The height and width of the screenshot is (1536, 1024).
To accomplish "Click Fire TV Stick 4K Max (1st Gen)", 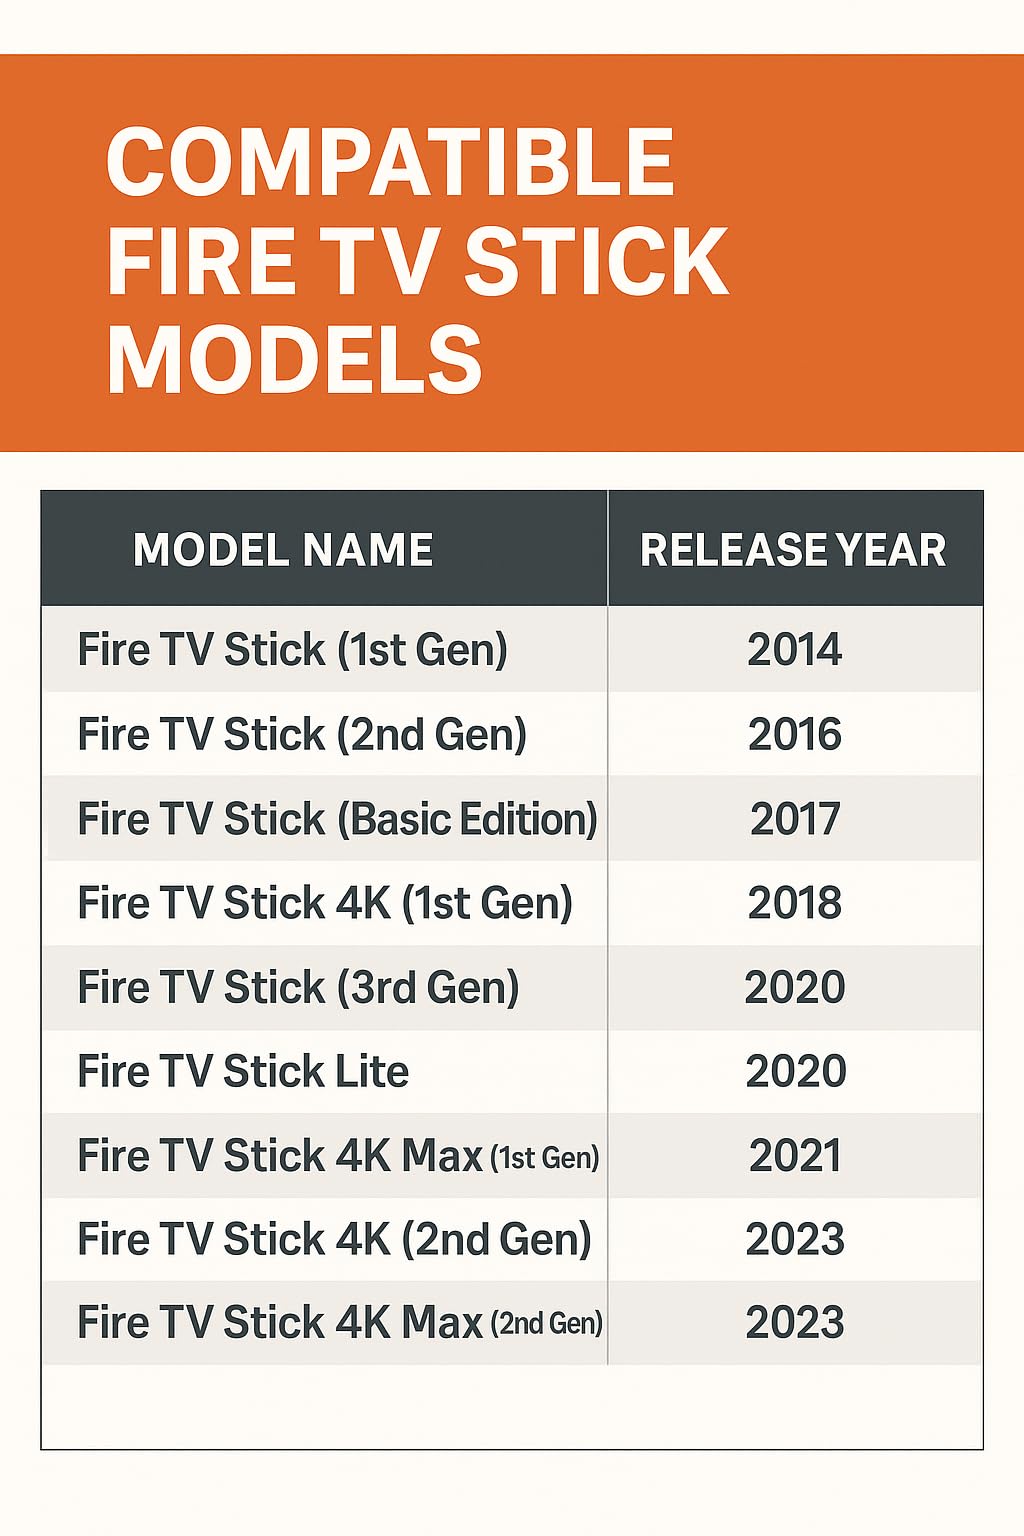I will click(x=338, y=1156).
